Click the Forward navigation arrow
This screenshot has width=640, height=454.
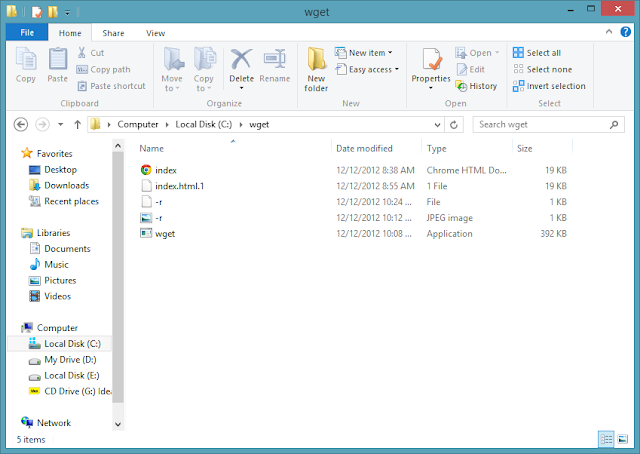coord(42,124)
